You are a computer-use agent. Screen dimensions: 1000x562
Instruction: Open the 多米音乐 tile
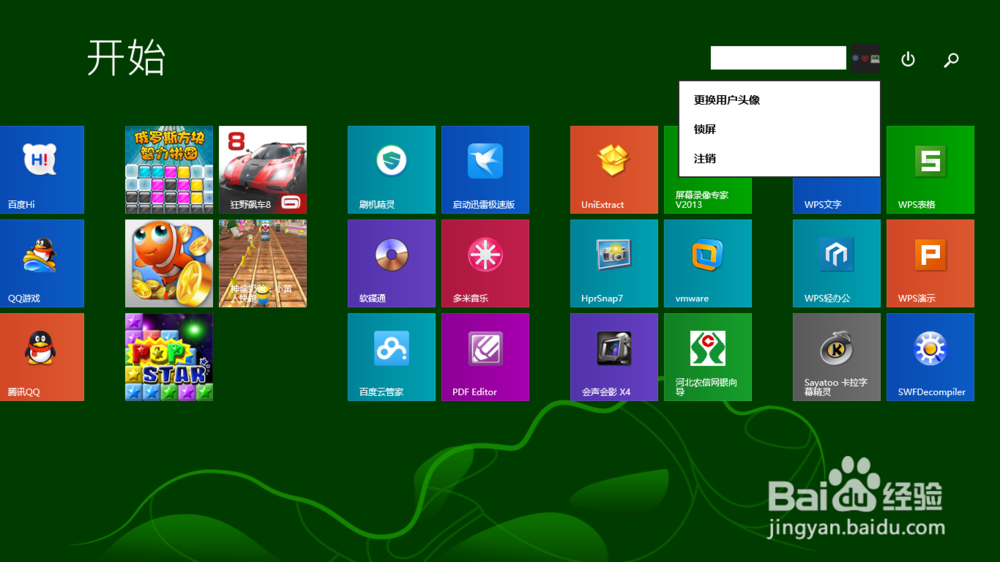pos(485,263)
